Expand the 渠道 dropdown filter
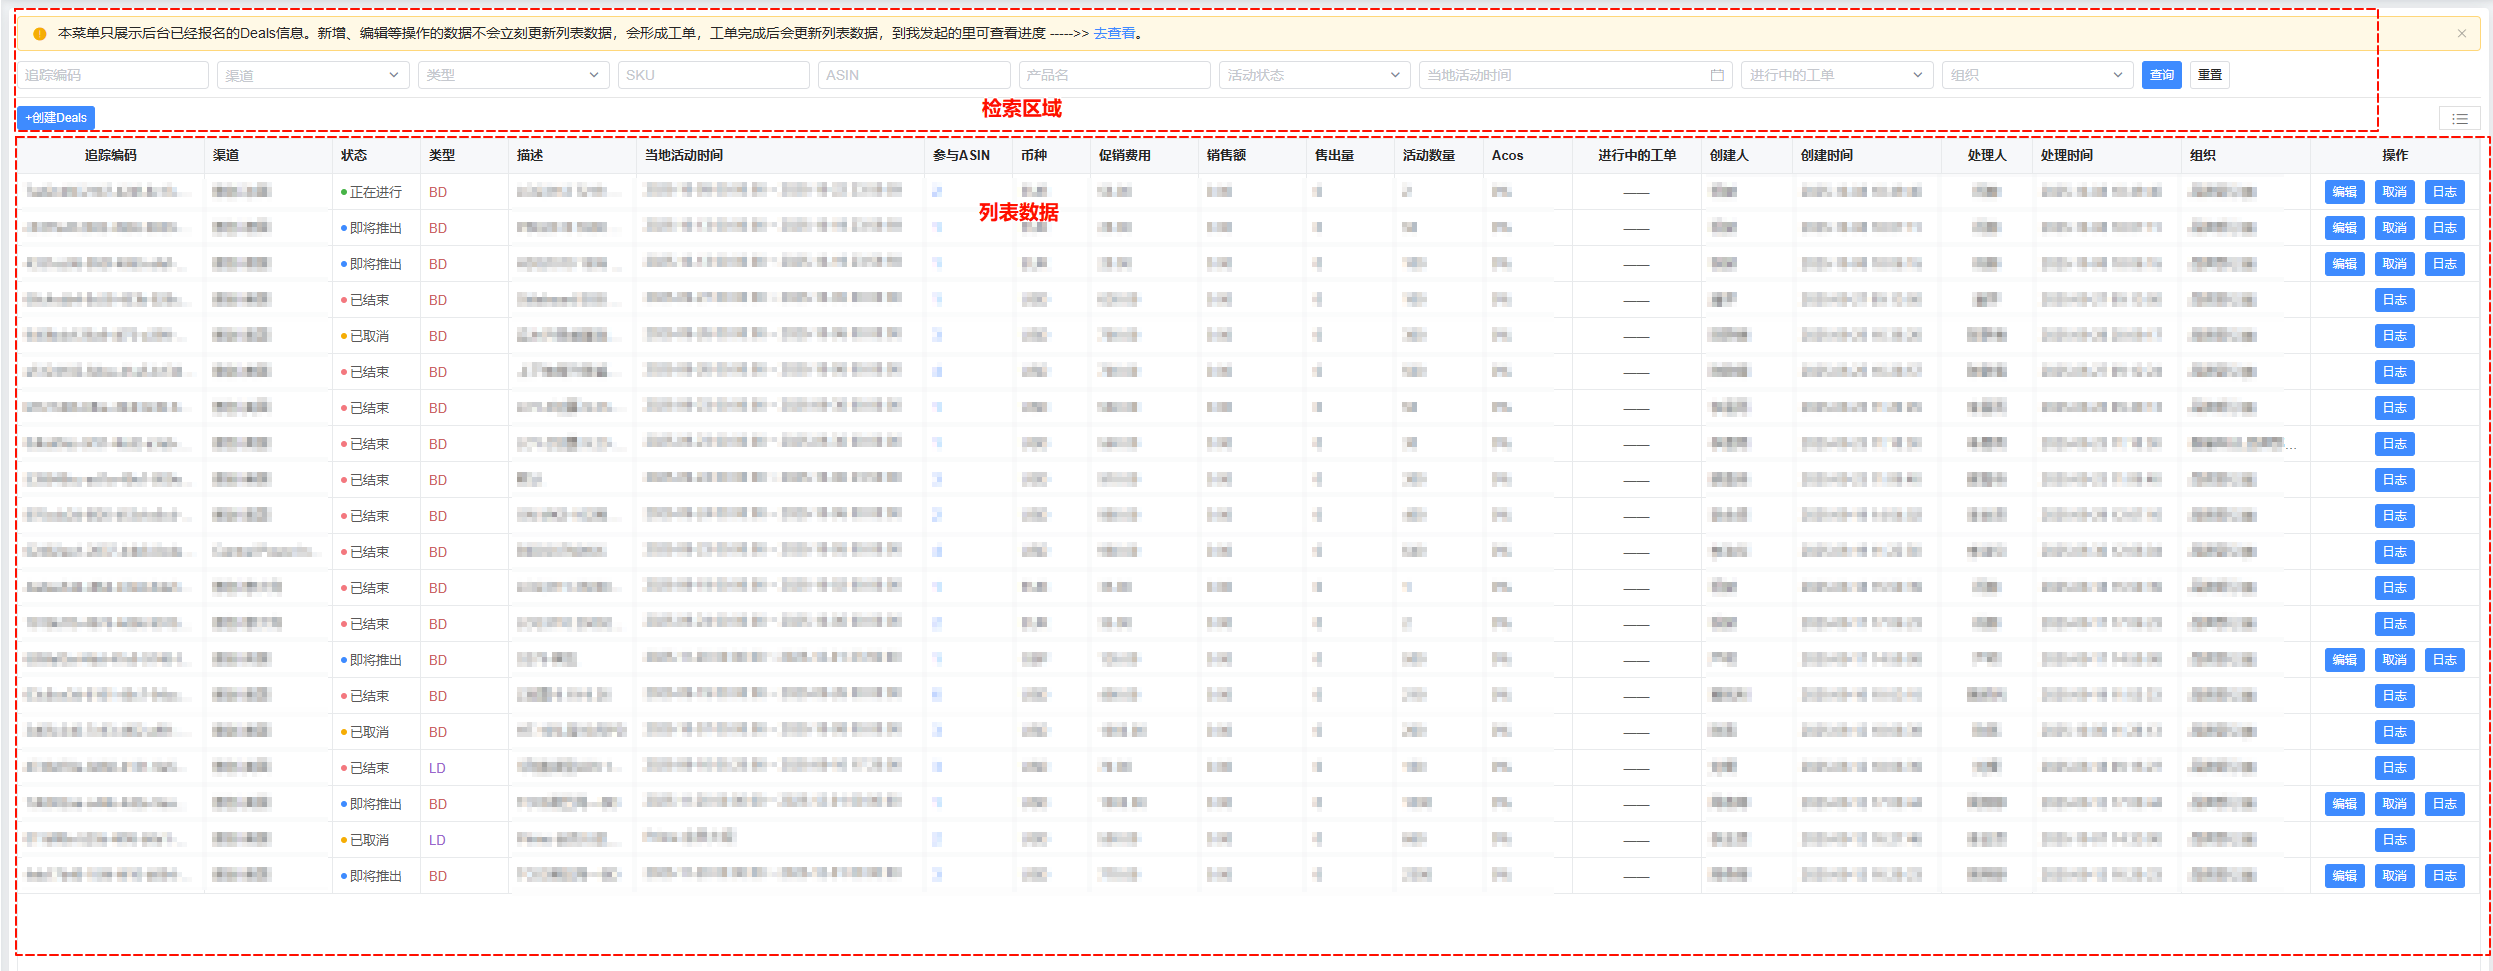 312,75
